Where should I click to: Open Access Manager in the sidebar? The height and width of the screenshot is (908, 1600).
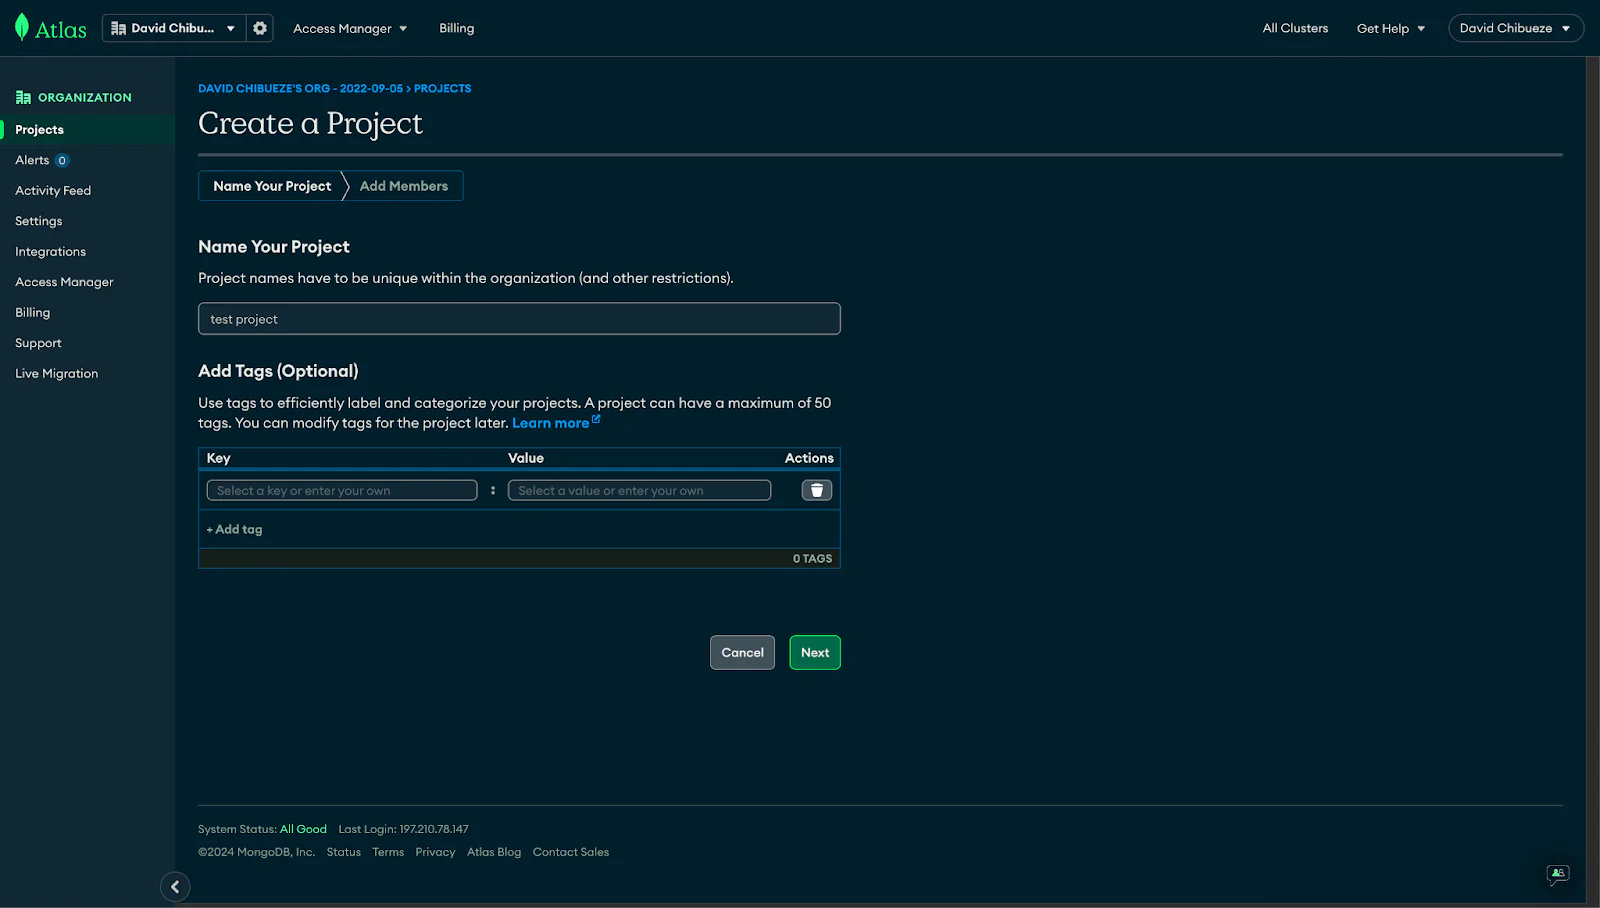[x=64, y=282]
